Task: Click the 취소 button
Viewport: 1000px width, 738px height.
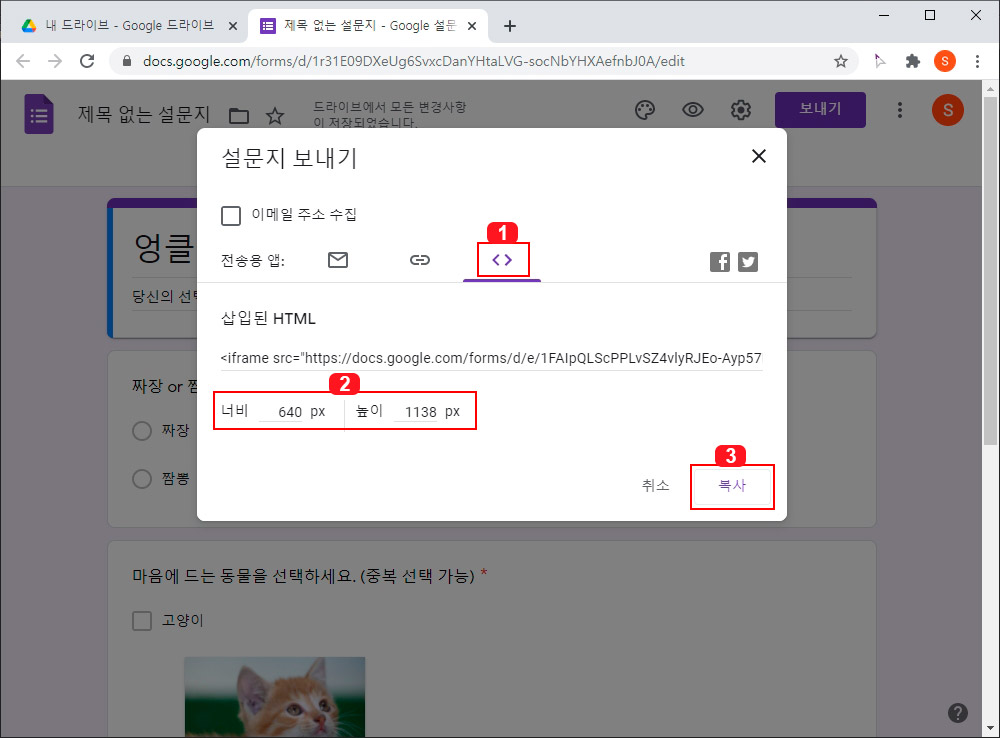Action: pos(657,487)
